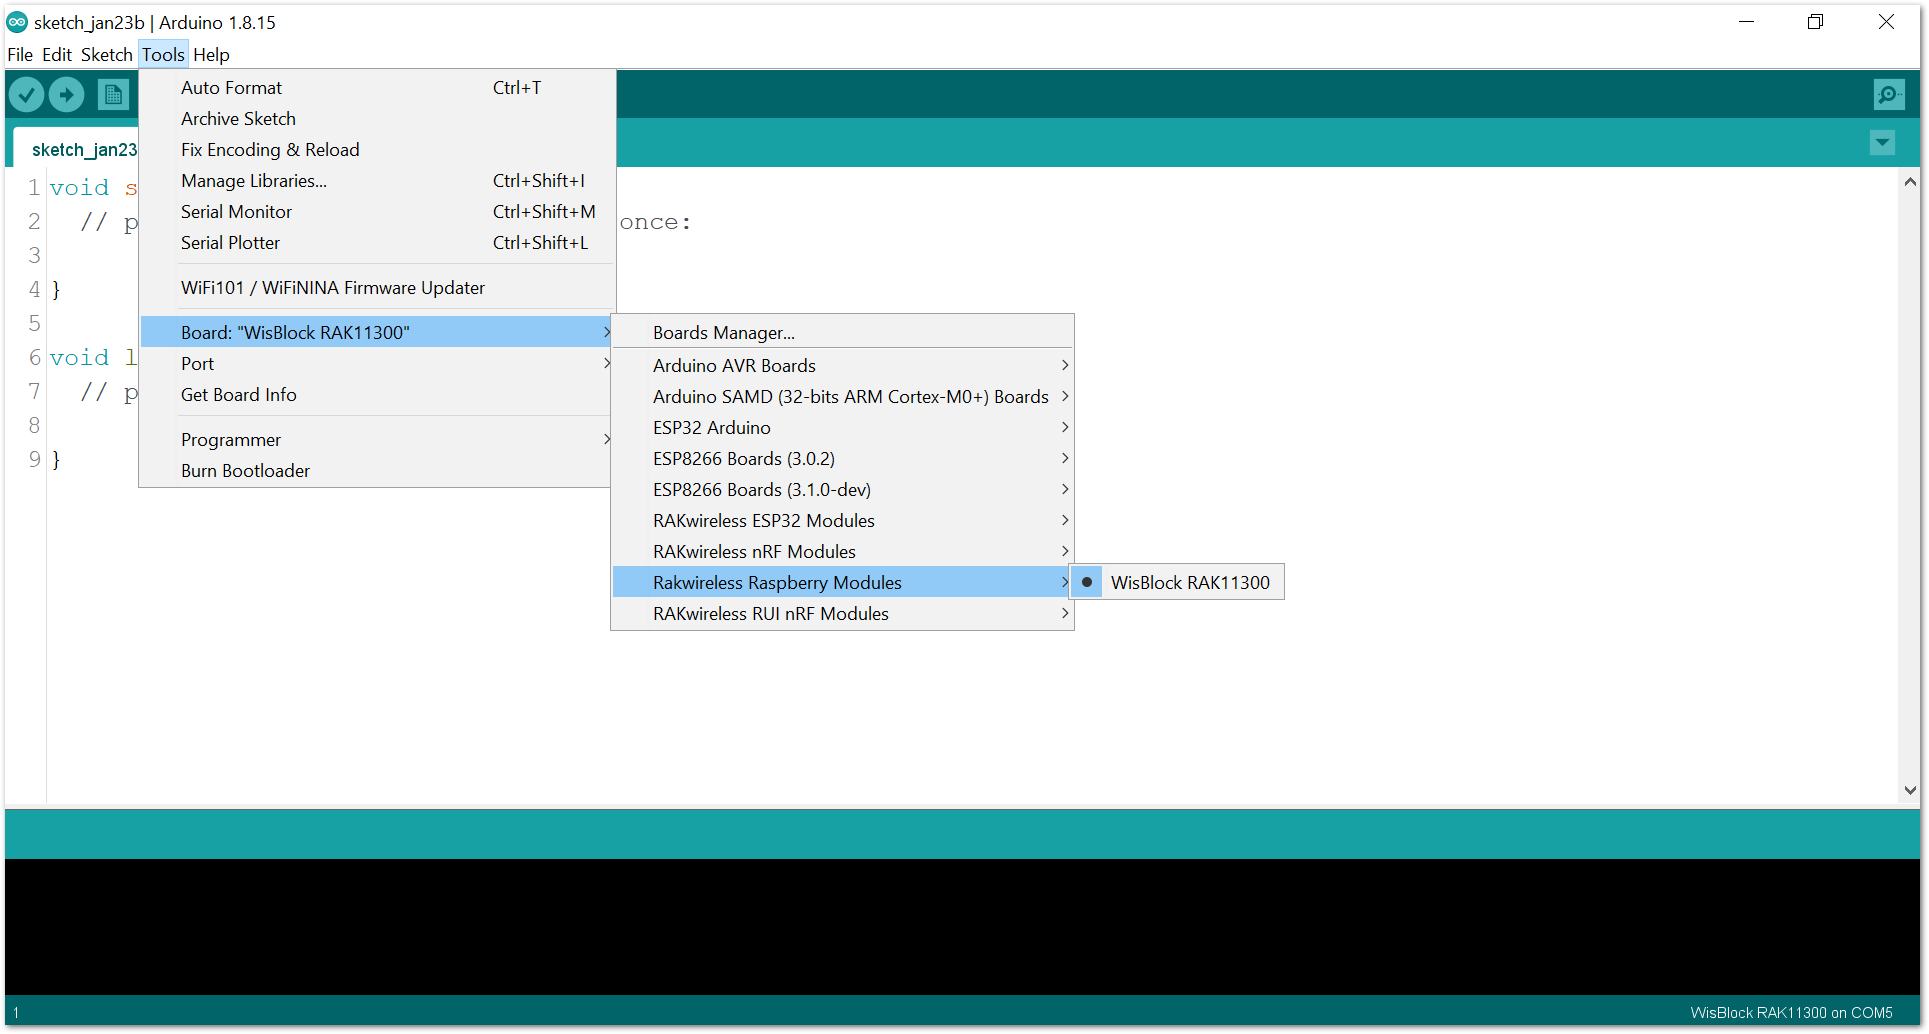Select Get Board Info

tap(239, 395)
